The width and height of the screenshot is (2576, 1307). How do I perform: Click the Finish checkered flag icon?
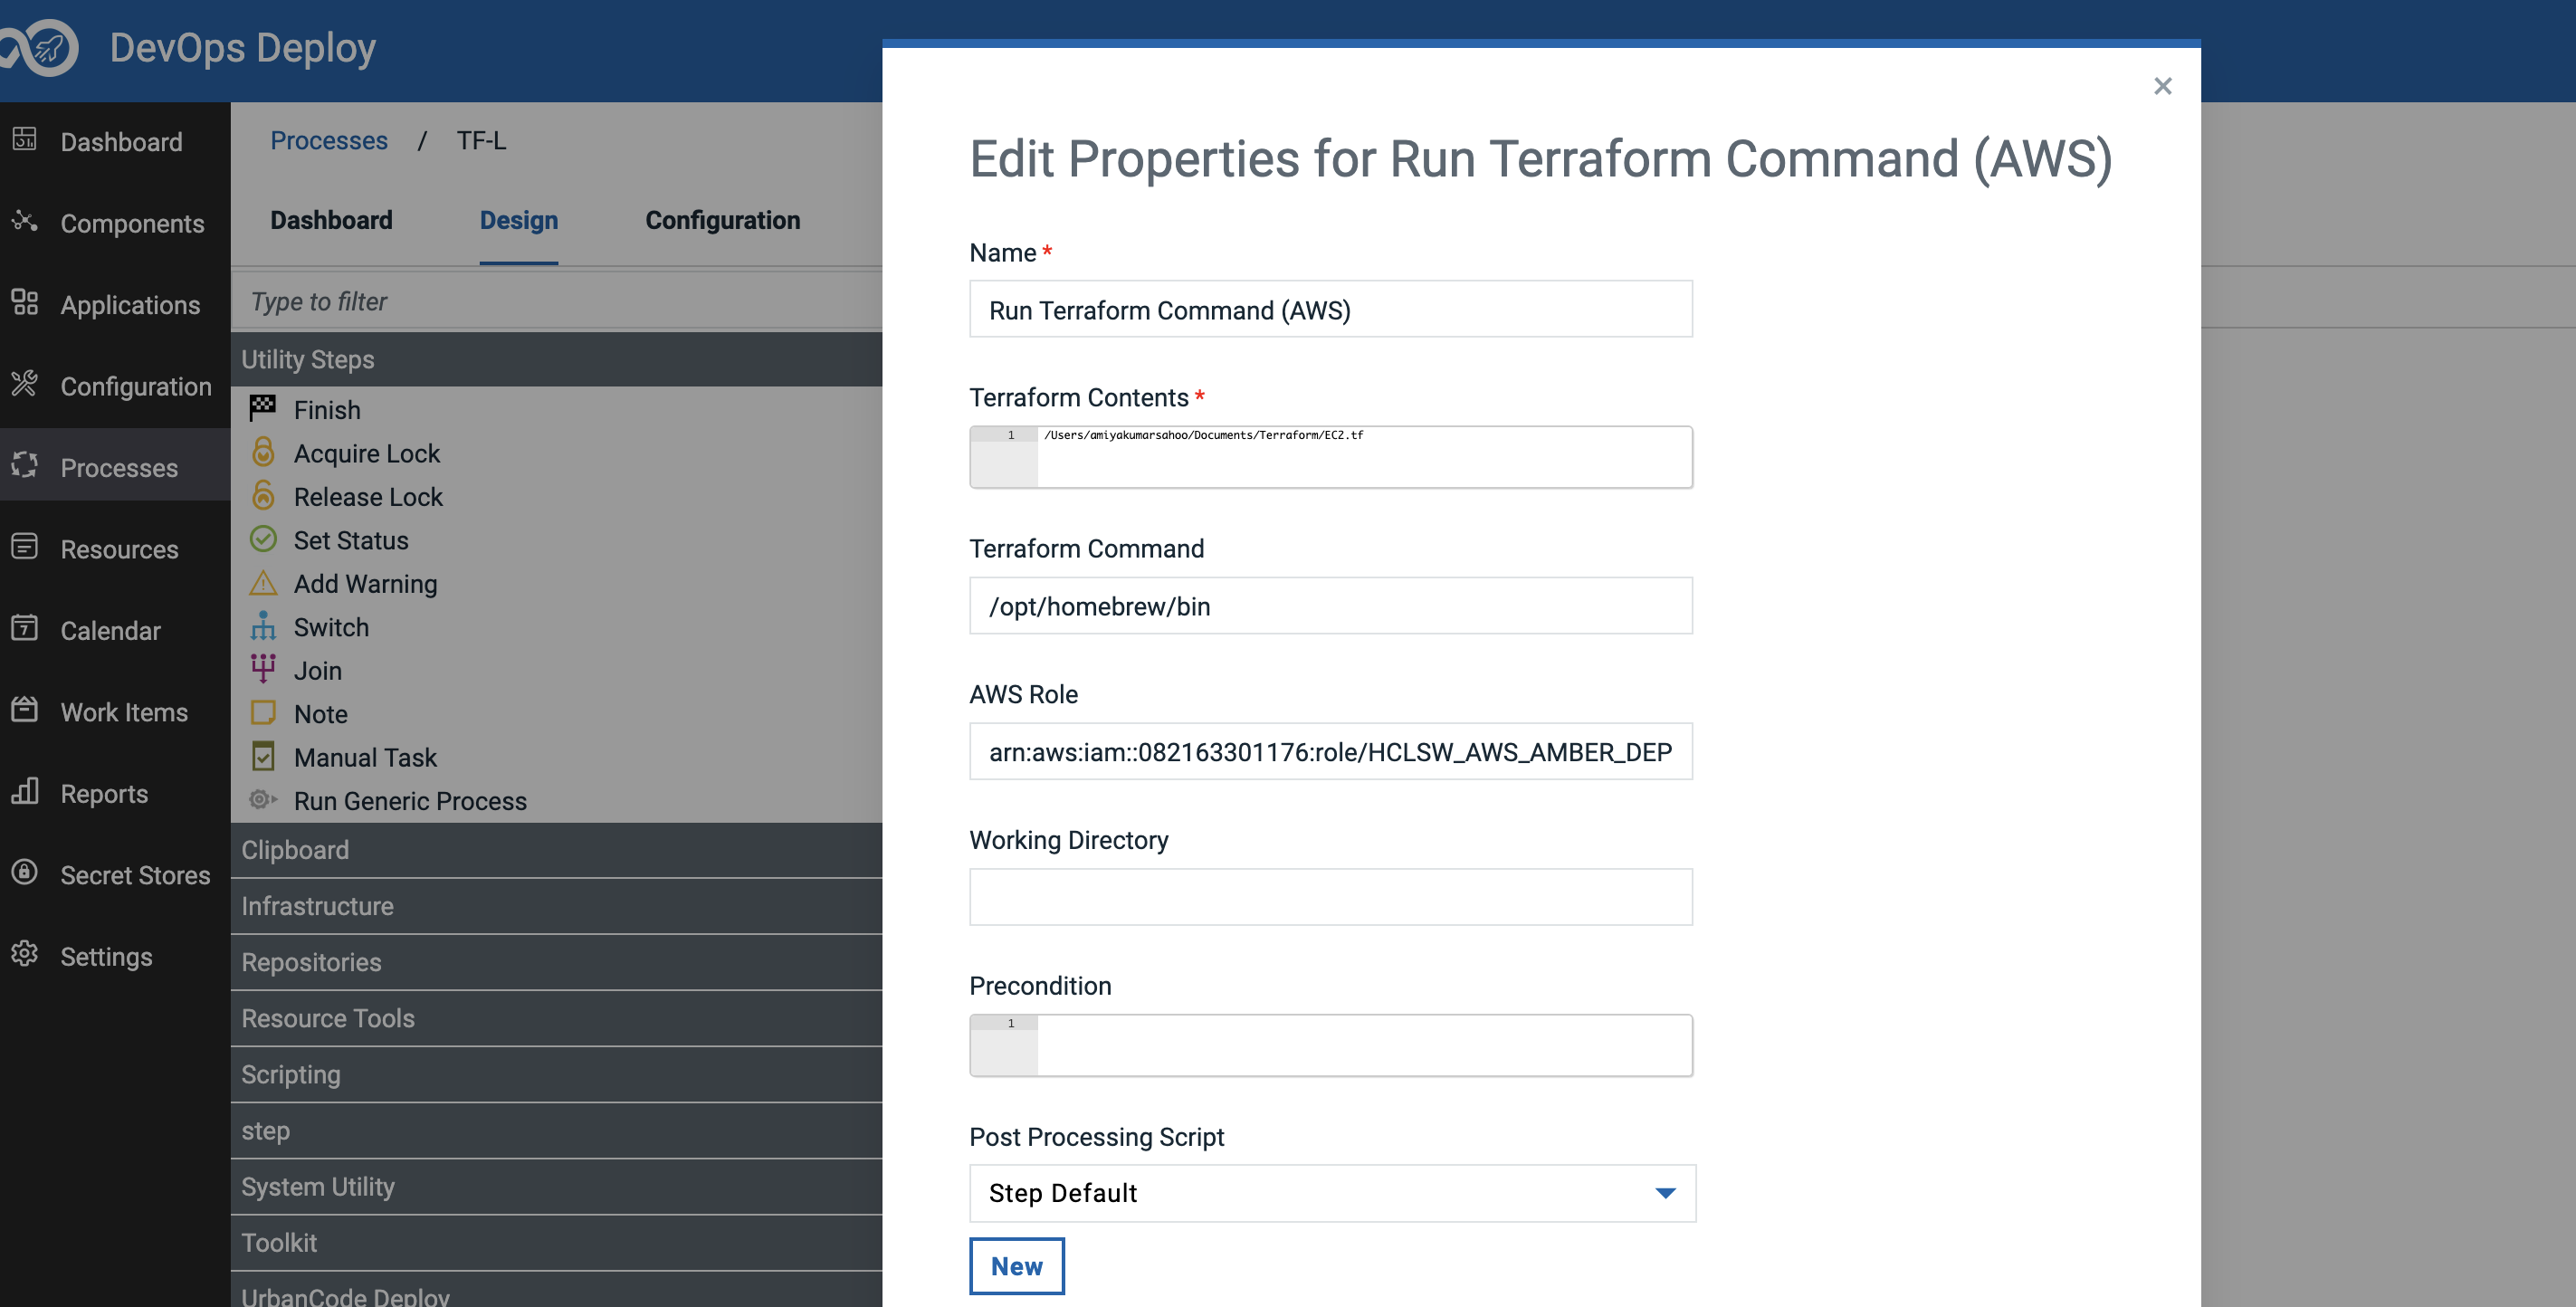[x=263, y=408]
